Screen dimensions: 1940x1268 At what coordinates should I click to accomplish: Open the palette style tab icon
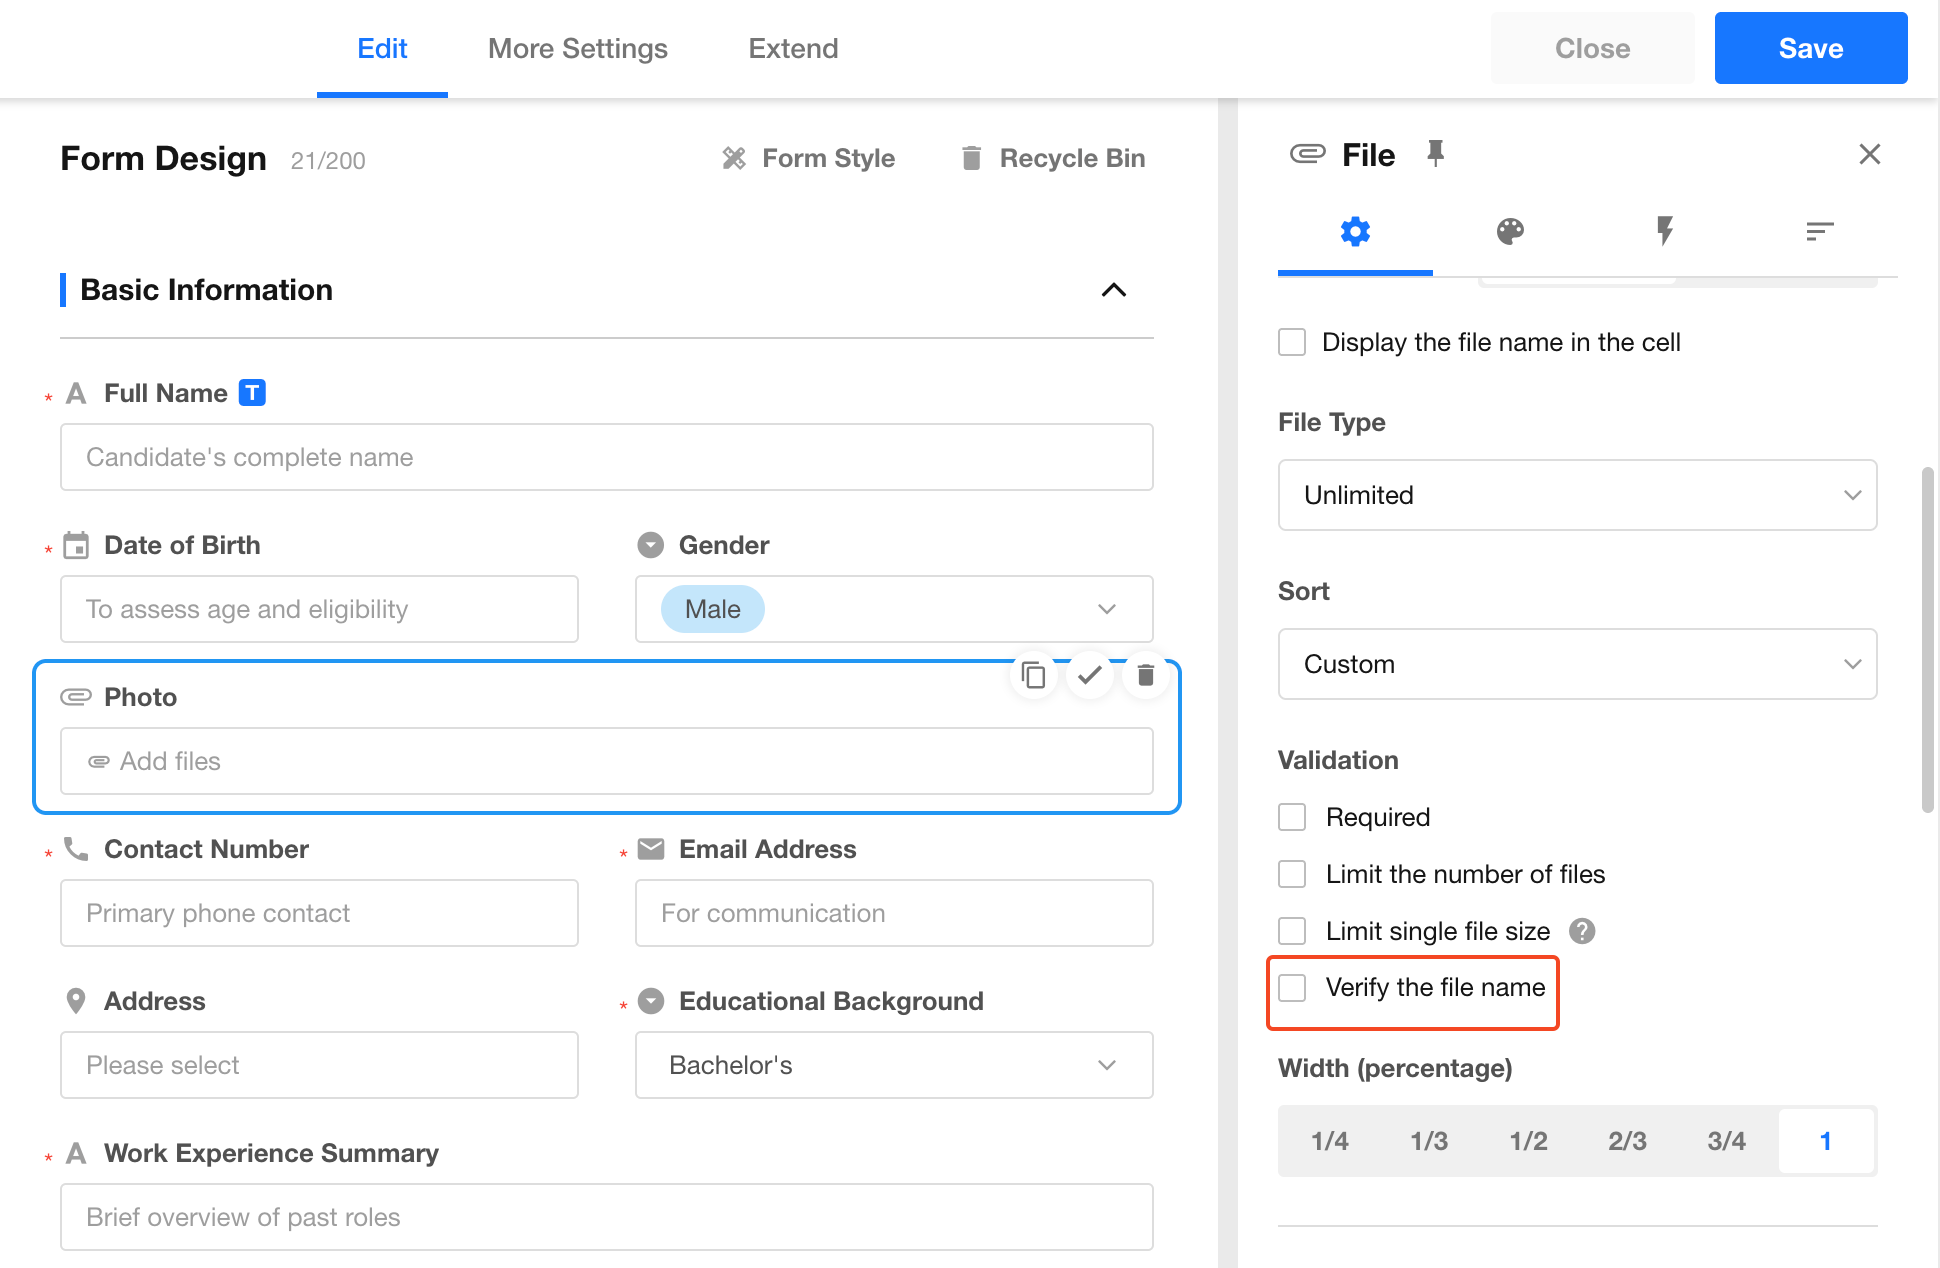1510,232
